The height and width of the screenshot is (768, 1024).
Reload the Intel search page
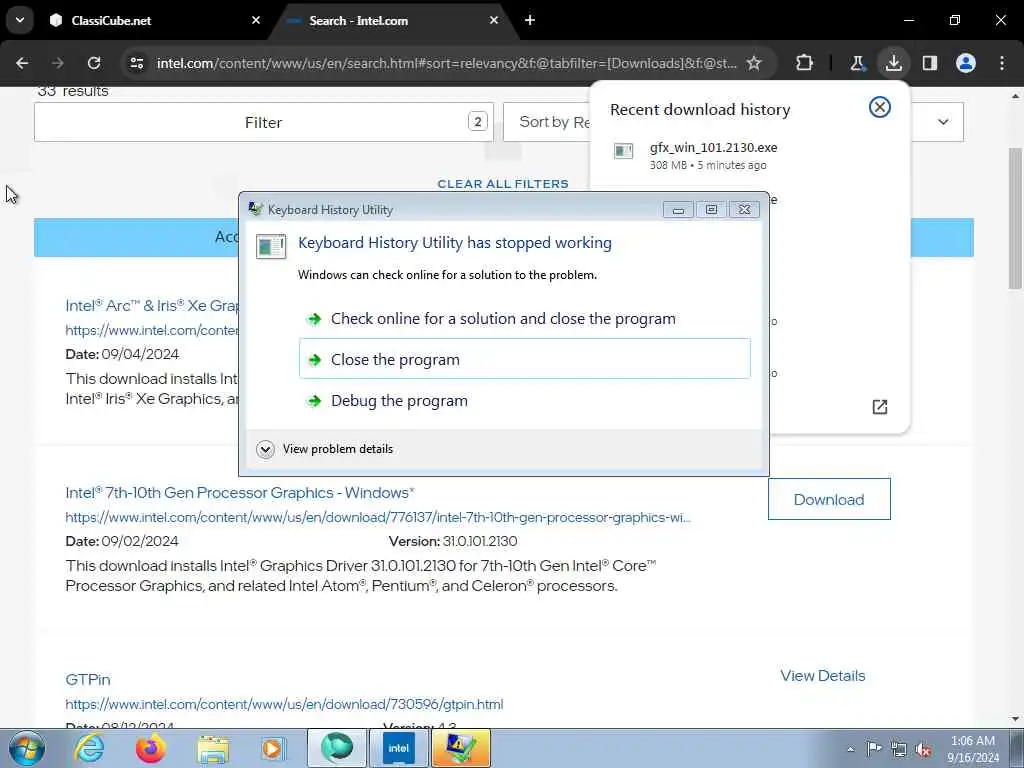[x=94, y=63]
